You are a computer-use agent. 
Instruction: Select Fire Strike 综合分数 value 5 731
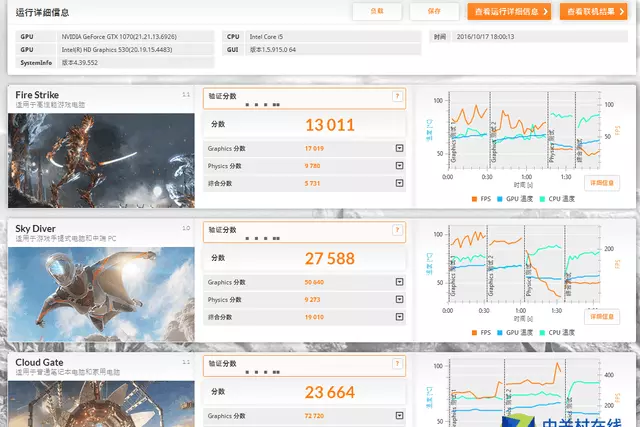click(312, 183)
